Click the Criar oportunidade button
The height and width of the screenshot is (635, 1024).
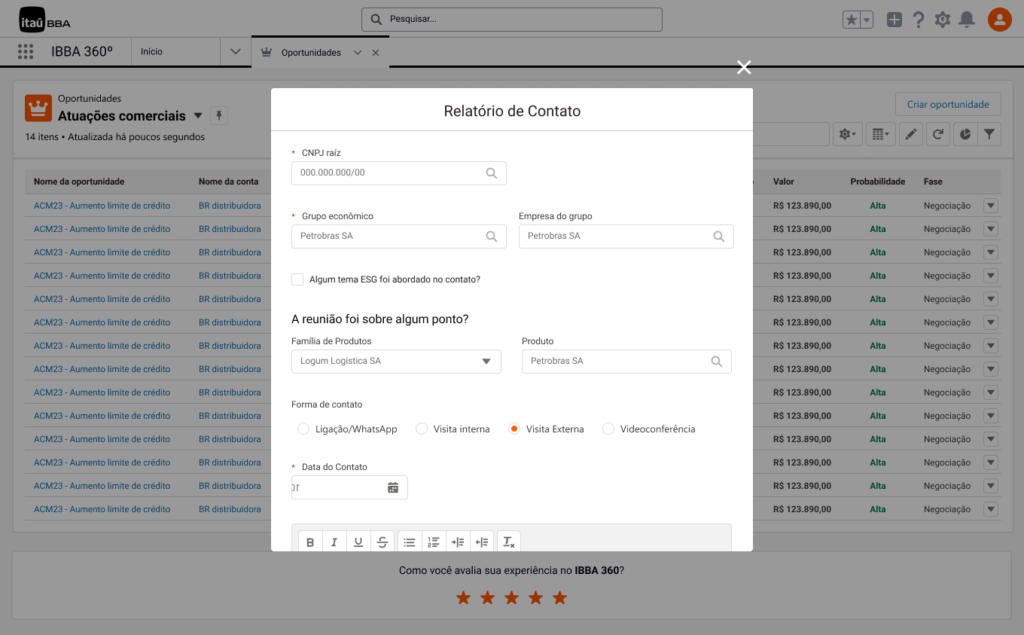tap(947, 104)
